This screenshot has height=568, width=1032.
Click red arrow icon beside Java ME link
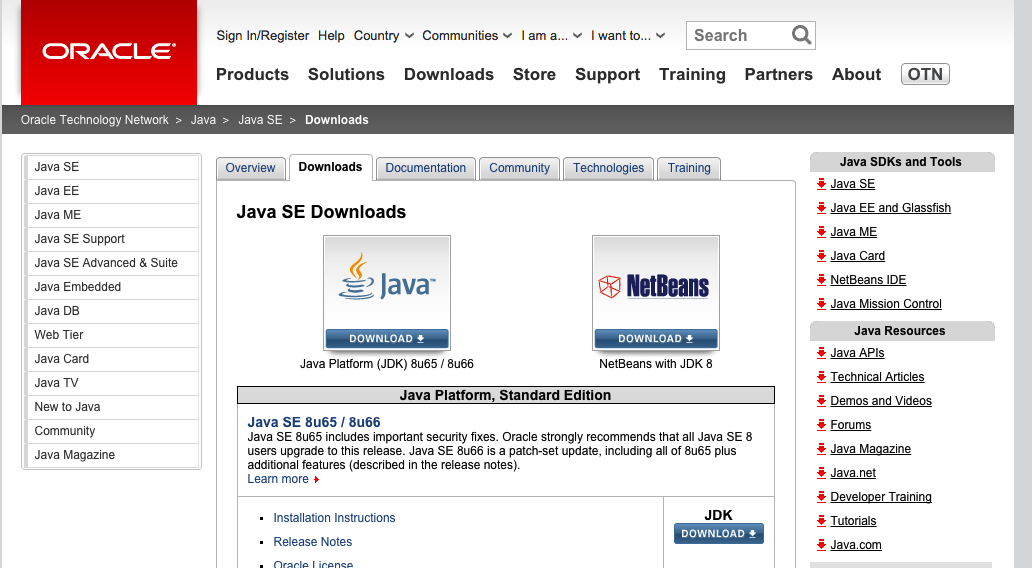click(821, 232)
